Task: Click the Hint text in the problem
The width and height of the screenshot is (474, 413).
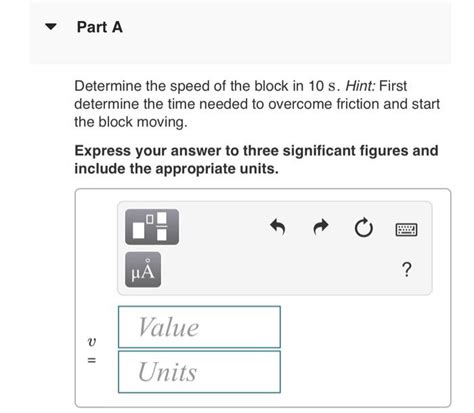Action: click(360, 86)
